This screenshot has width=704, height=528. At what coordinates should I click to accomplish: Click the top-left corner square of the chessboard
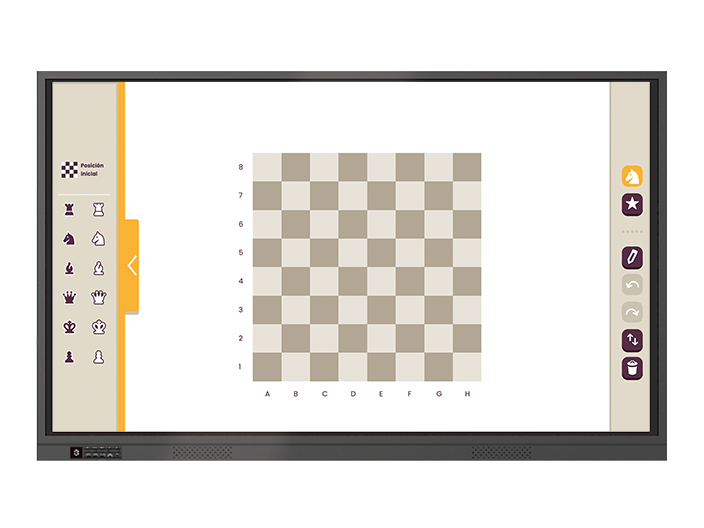pyautogui.click(x=267, y=167)
